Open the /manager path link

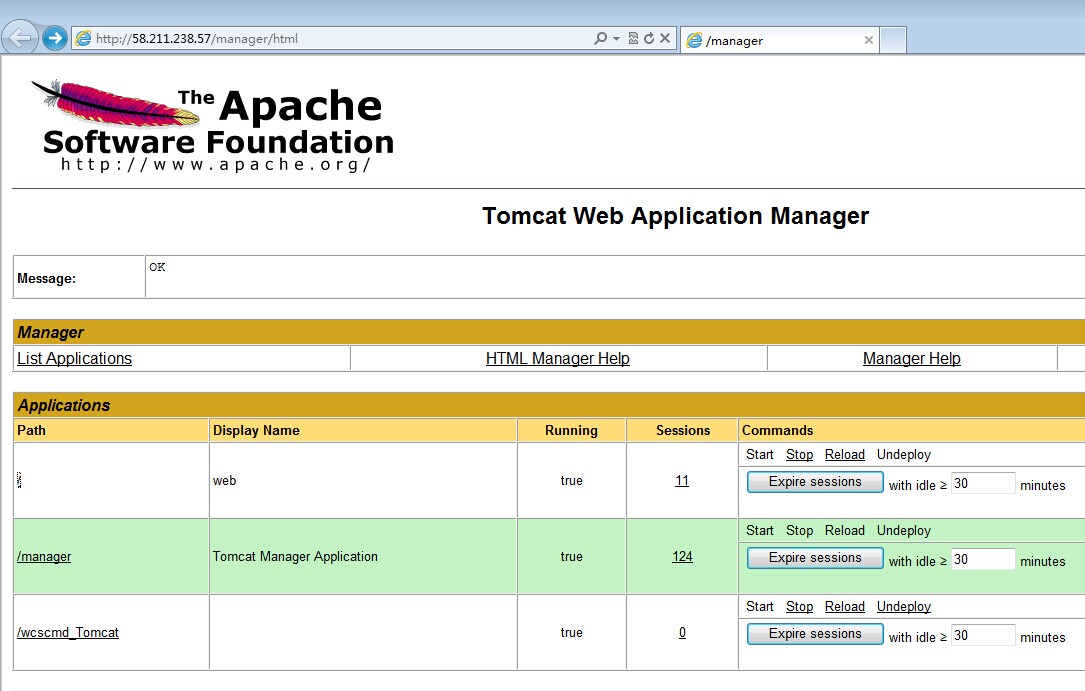pos(44,556)
